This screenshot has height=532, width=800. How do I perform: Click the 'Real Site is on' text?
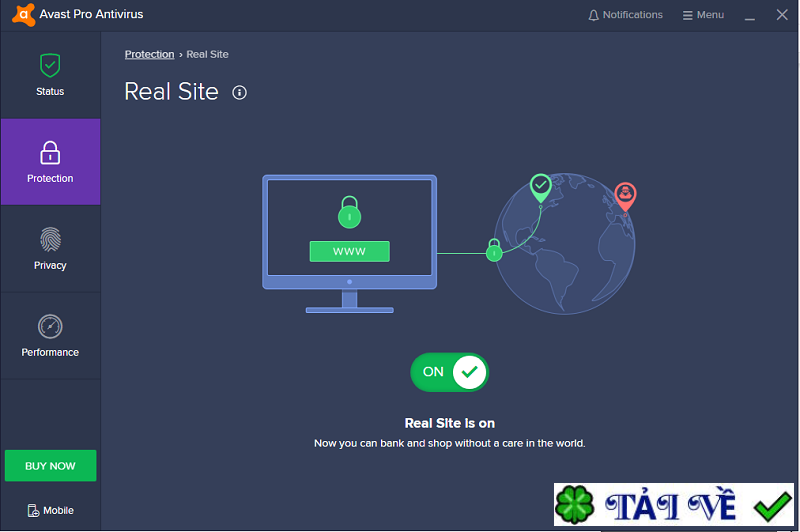[449, 423]
